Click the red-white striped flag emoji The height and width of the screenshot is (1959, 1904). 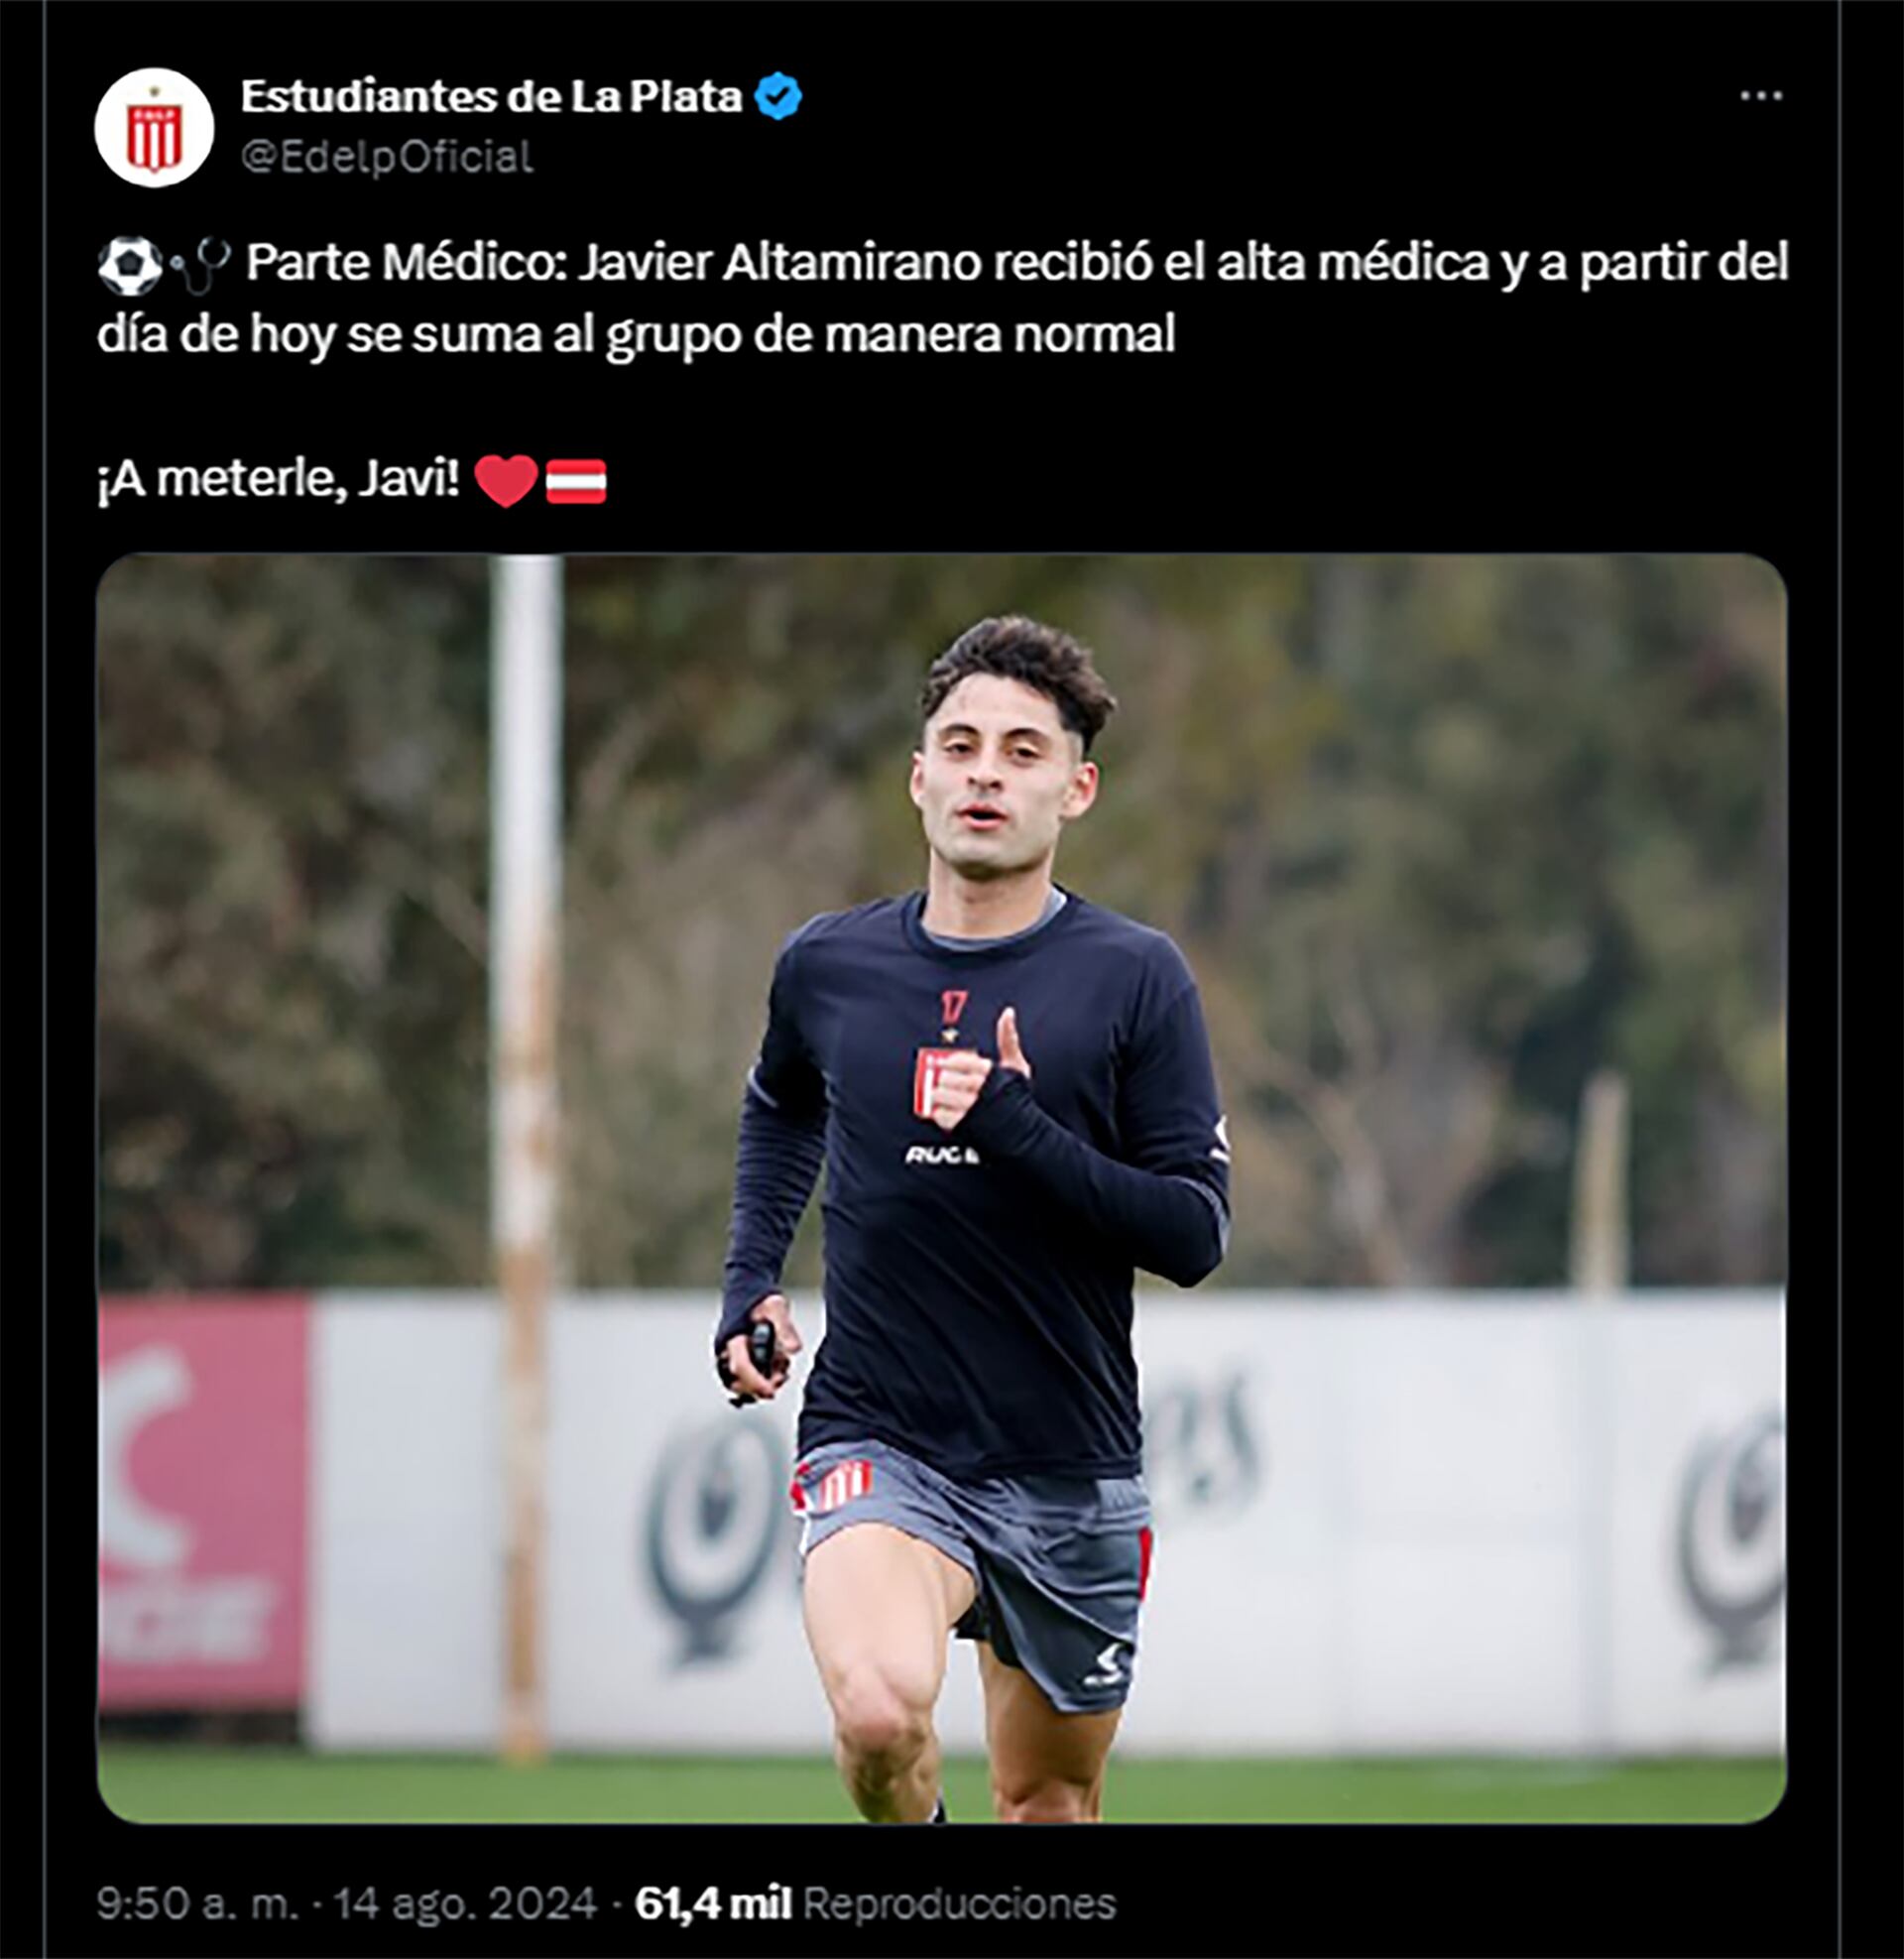pyautogui.click(x=576, y=481)
